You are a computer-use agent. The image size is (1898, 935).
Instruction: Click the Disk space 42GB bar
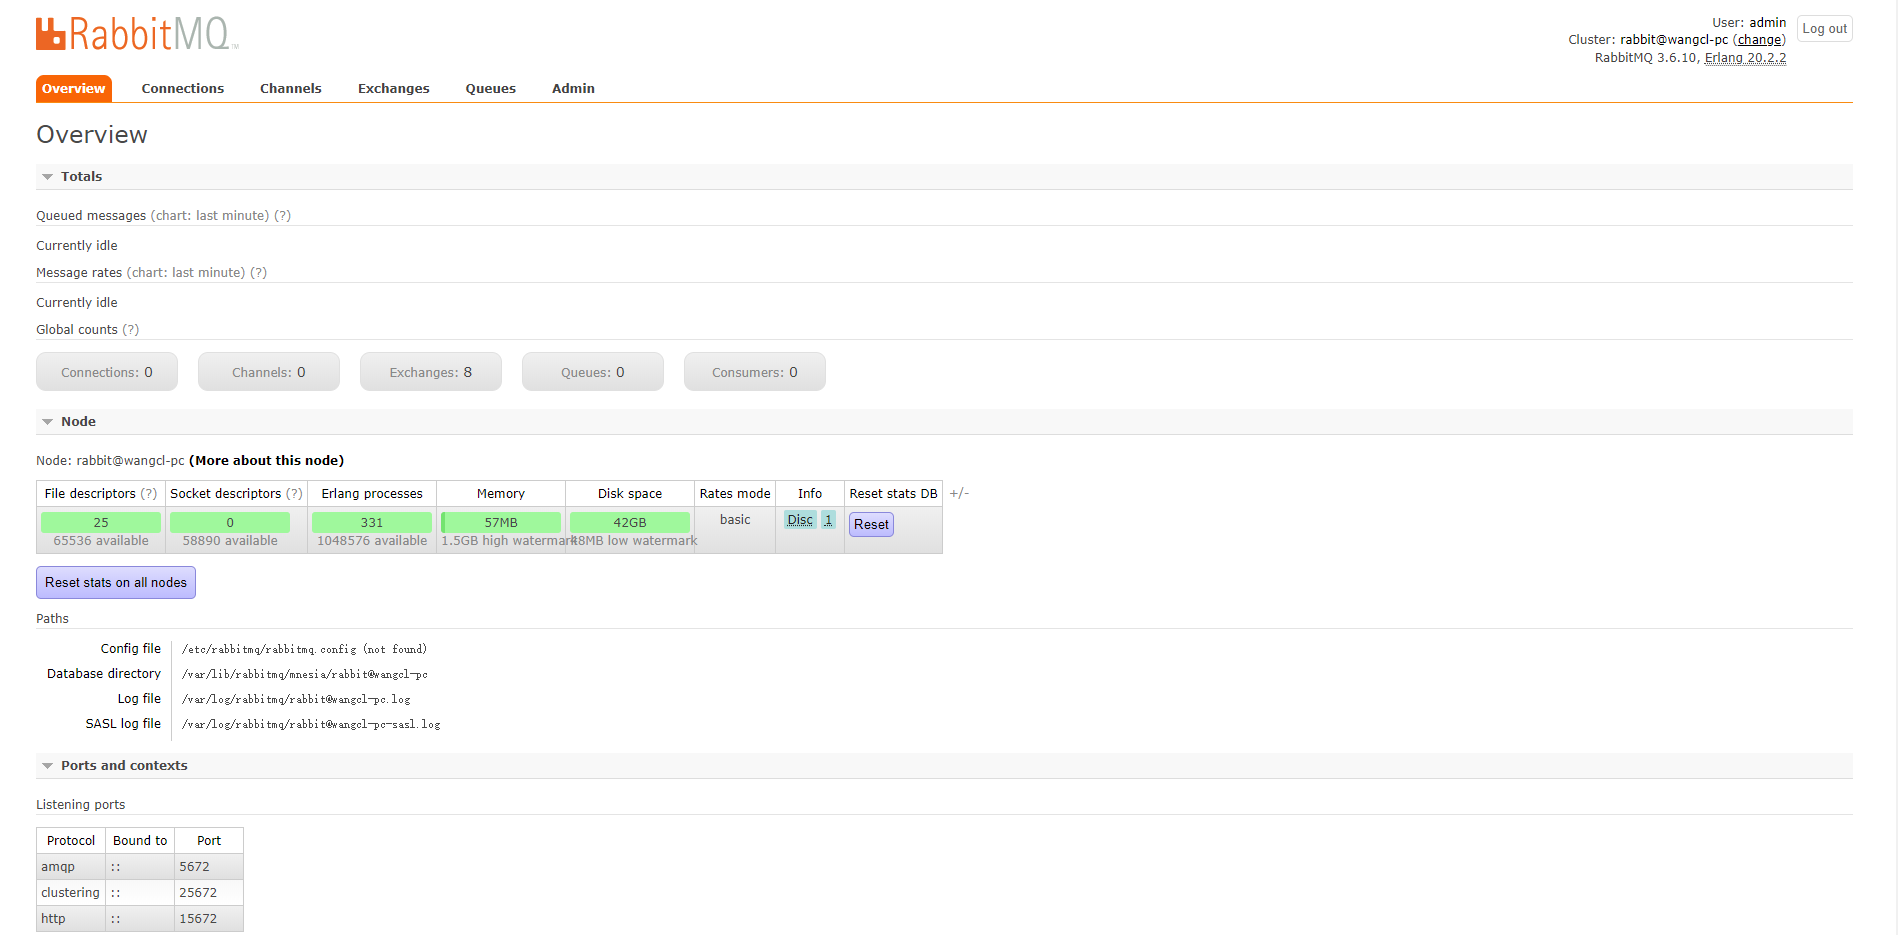(x=630, y=522)
